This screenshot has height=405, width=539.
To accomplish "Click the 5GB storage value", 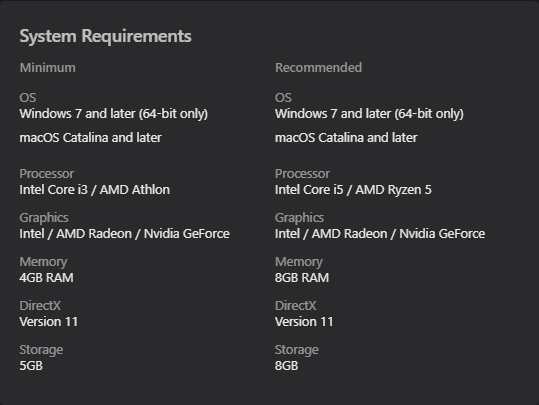I will 31,366.
